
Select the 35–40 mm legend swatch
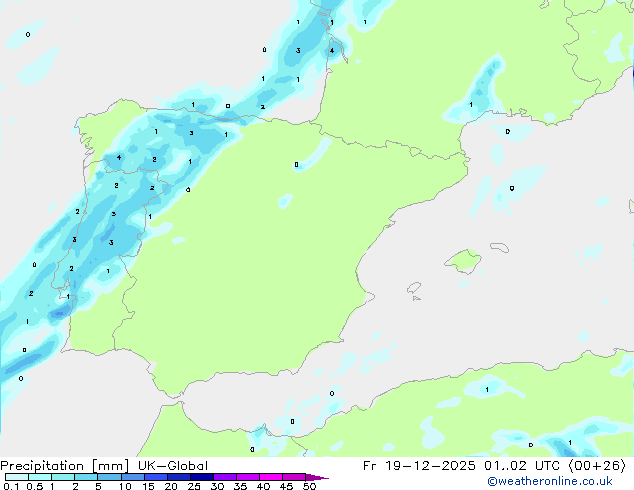pyautogui.click(x=247, y=477)
